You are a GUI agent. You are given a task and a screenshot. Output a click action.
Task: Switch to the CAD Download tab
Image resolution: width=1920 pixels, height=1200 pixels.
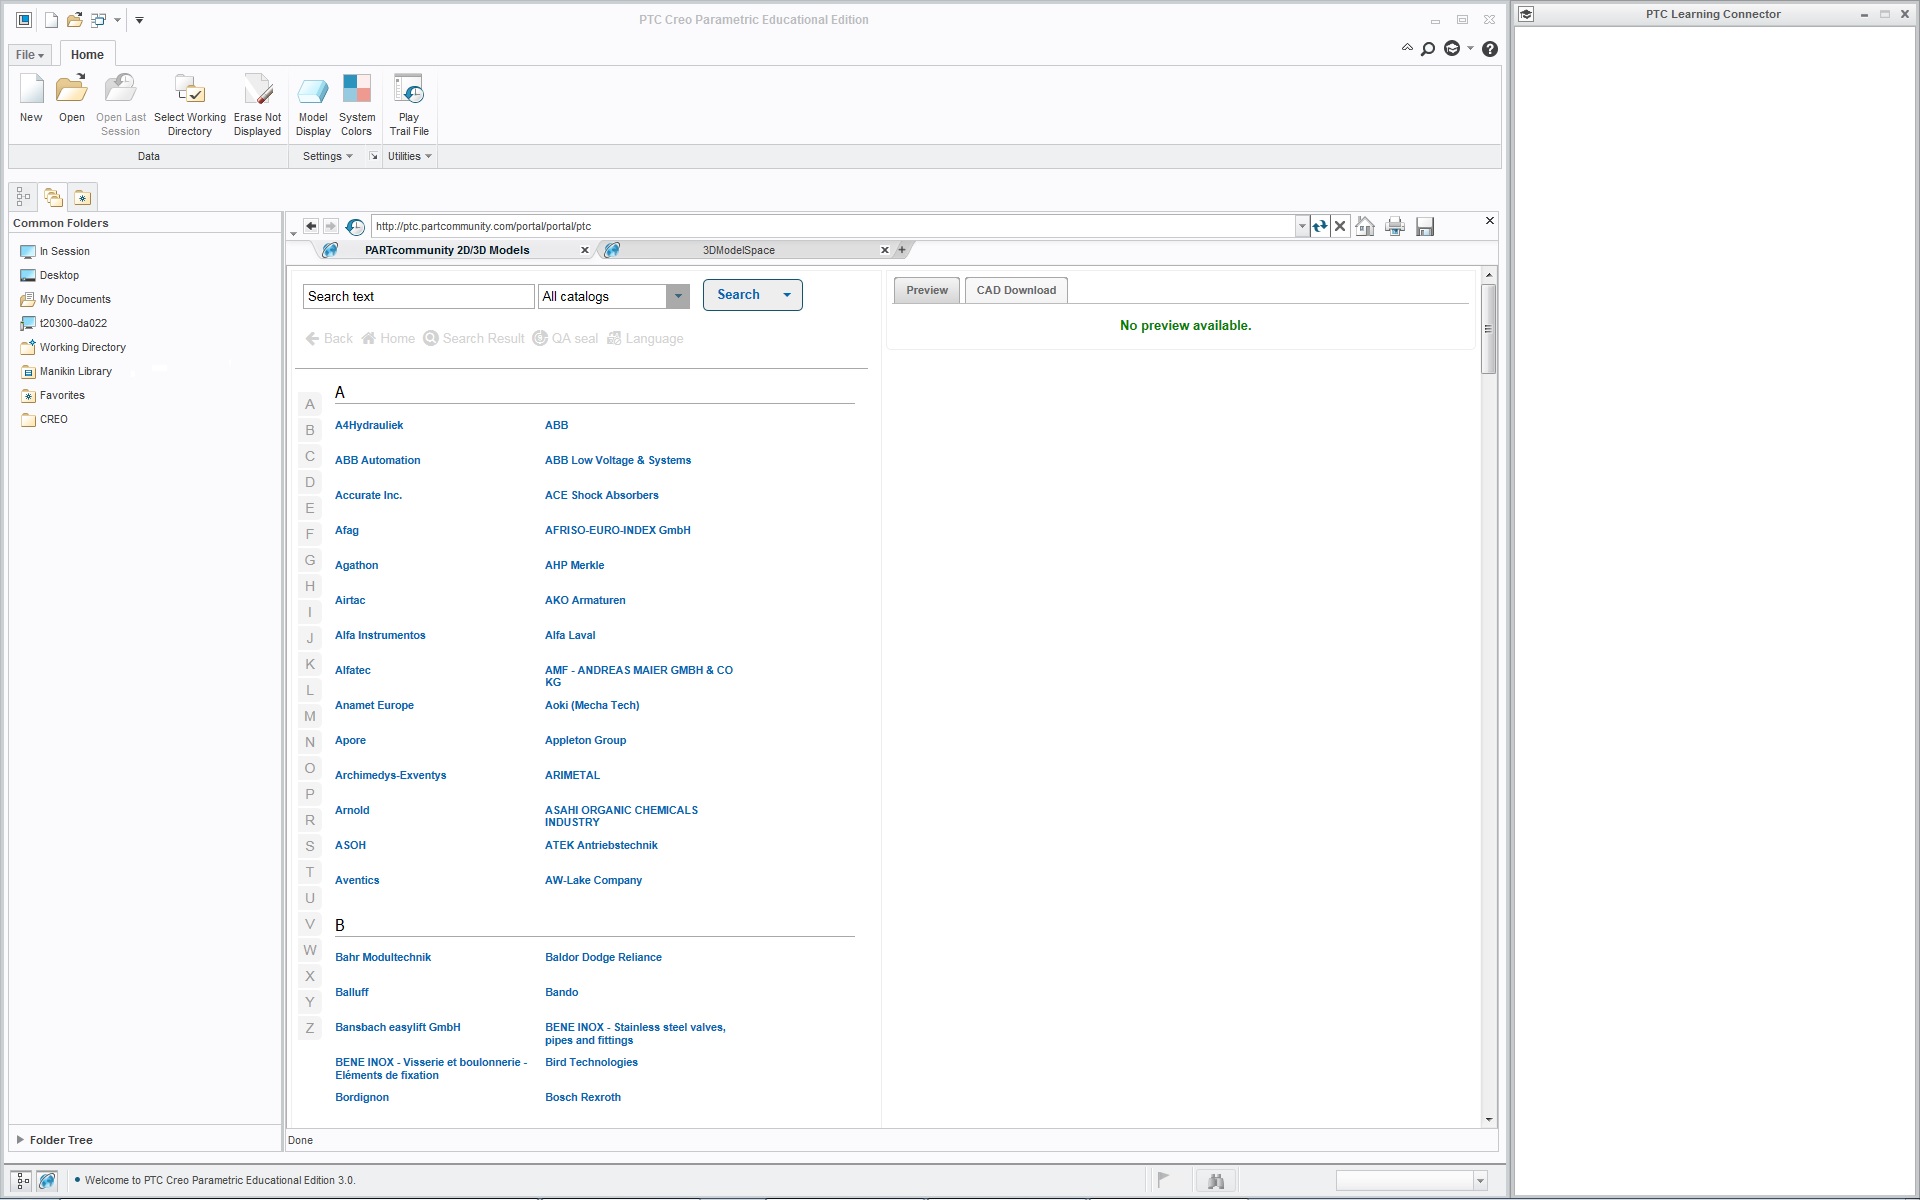coord(1016,291)
